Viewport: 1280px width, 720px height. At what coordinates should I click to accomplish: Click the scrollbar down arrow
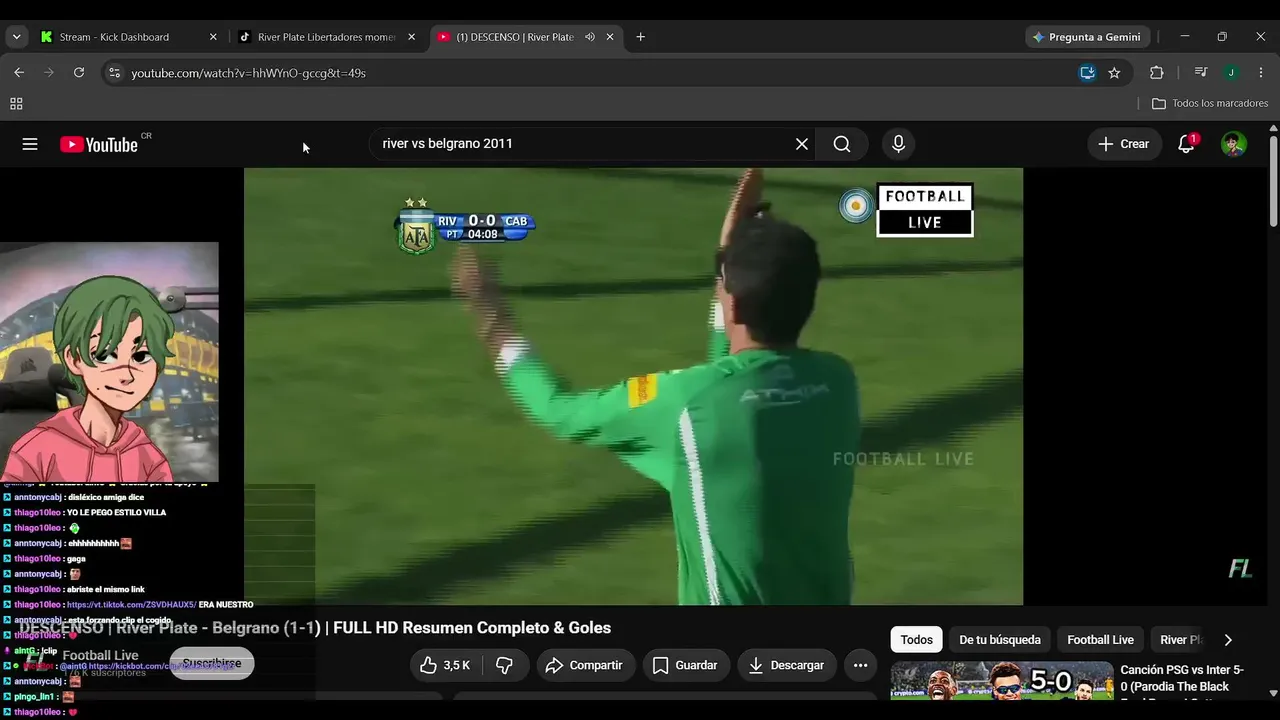tap(1273, 692)
